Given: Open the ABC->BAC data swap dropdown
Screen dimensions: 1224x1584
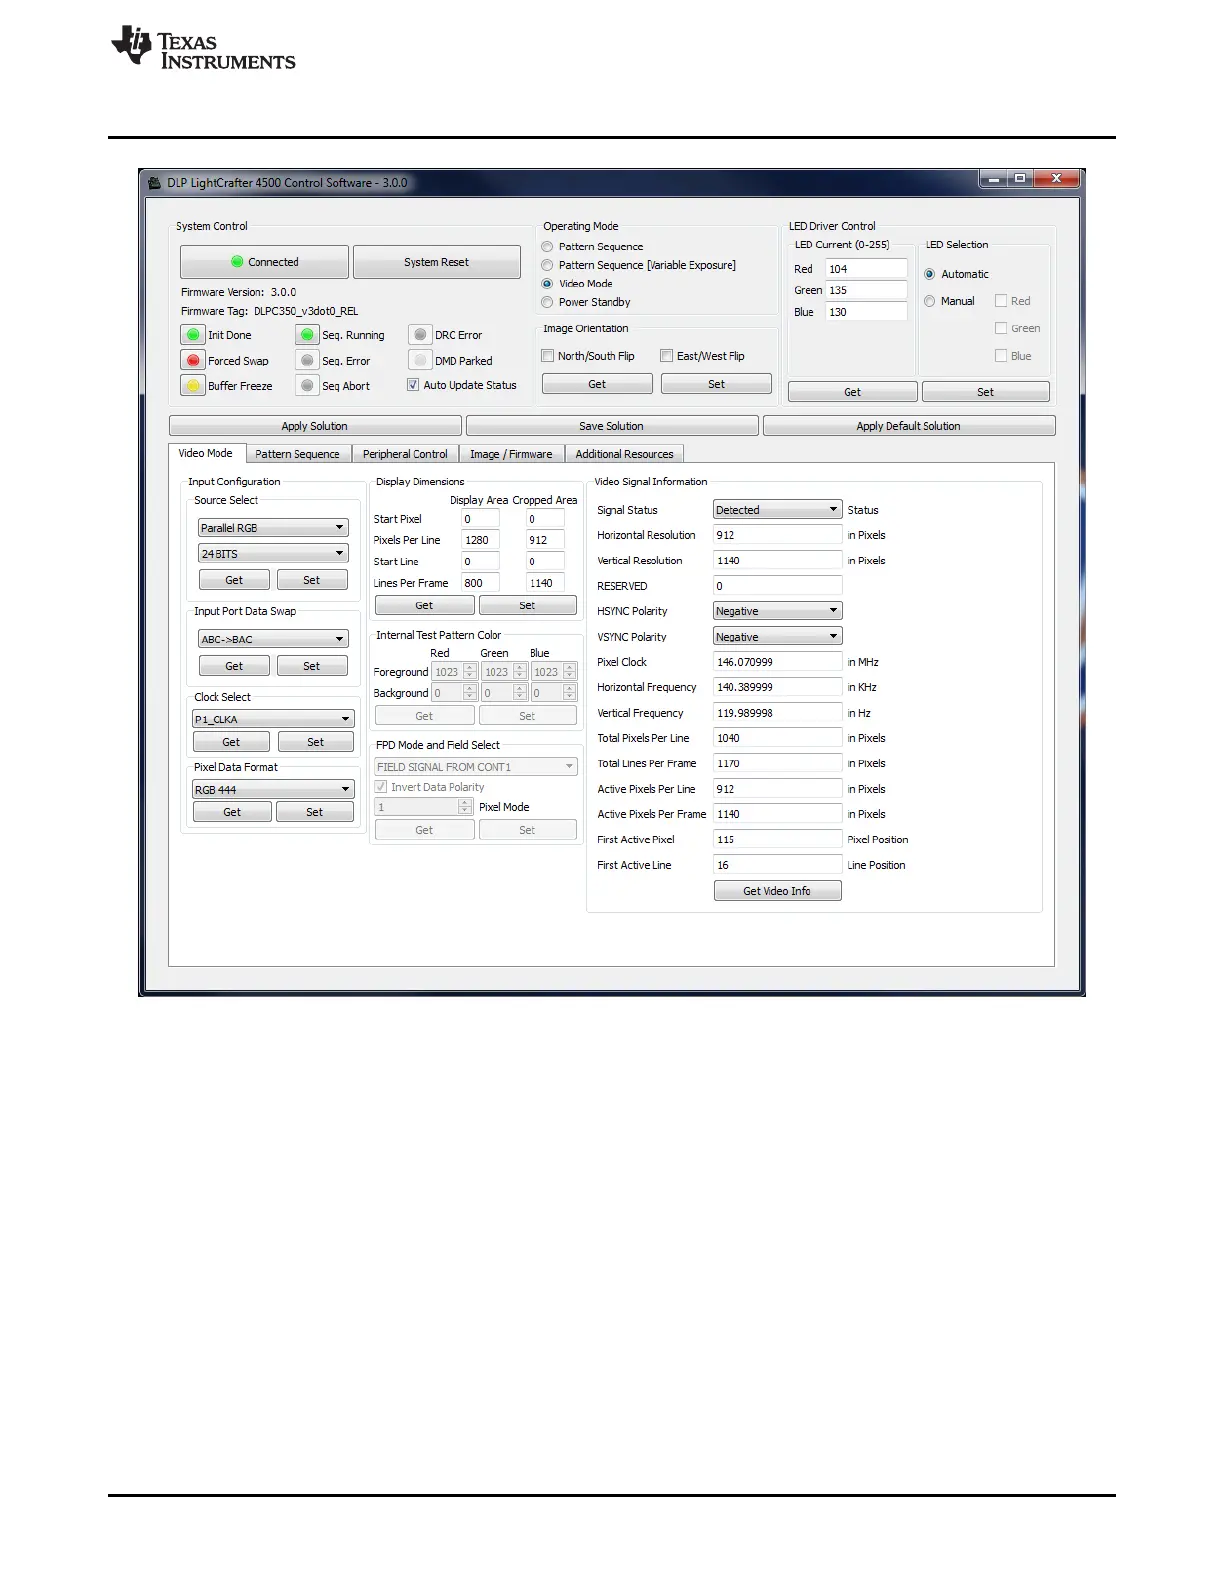Looking at the screenshot, I should [273, 639].
